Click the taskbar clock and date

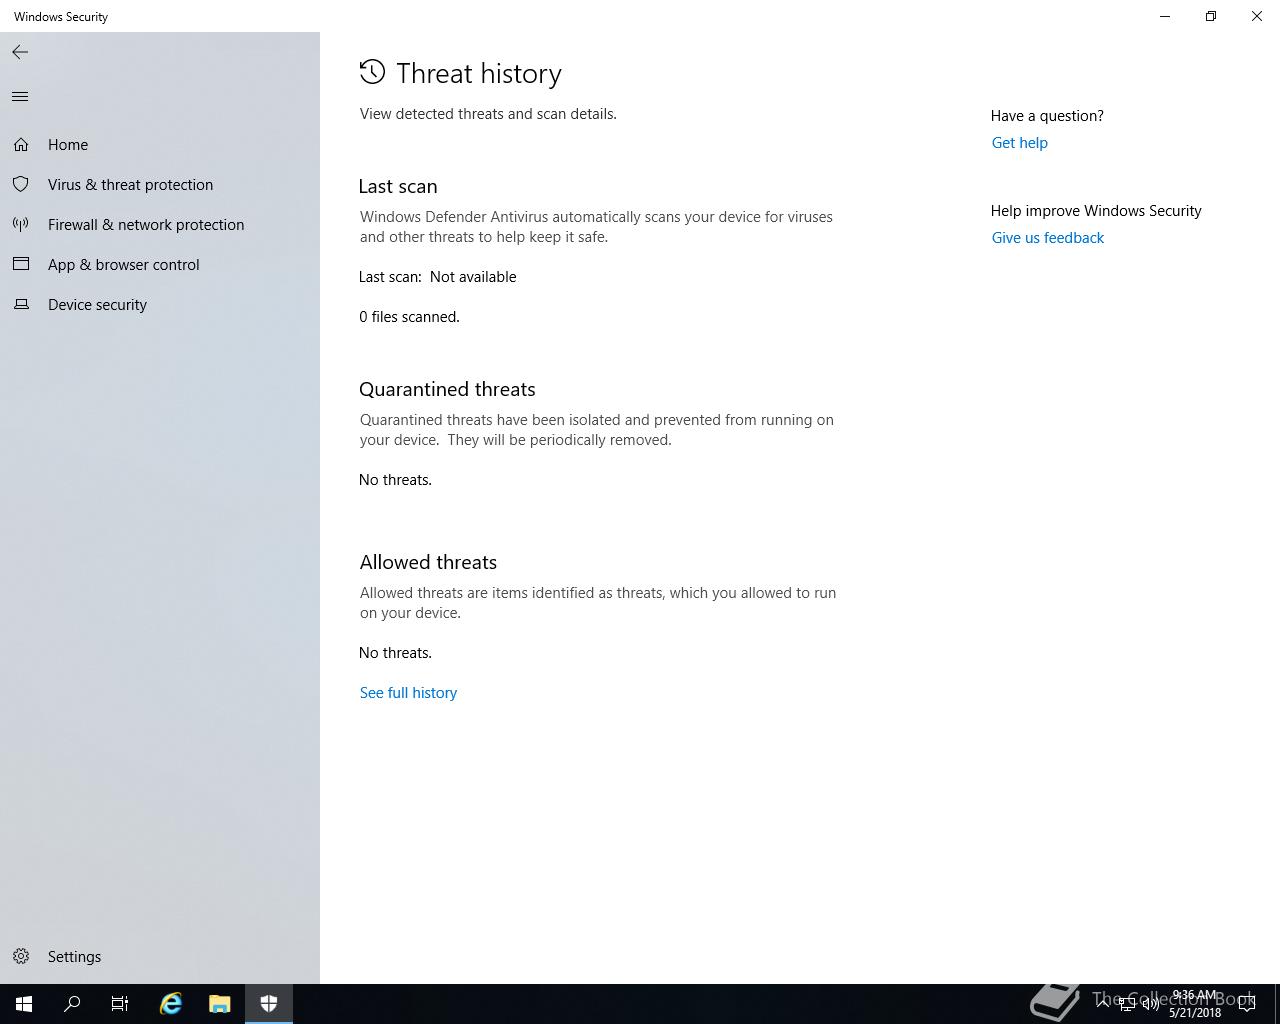(1195, 1004)
